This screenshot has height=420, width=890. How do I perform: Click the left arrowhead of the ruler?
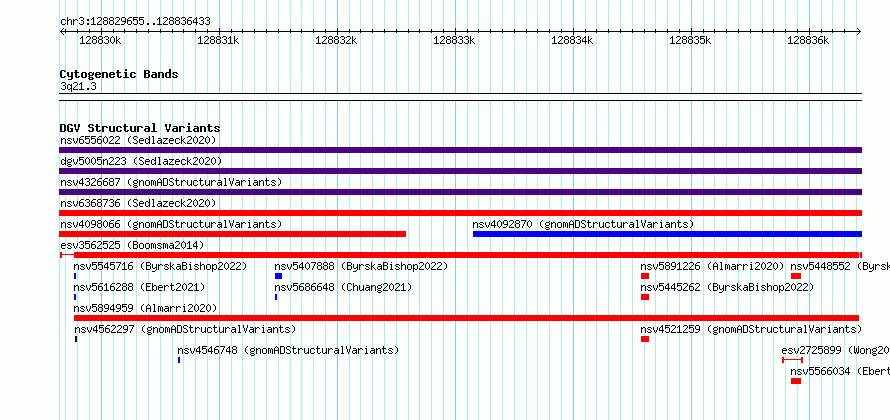coord(62,31)
